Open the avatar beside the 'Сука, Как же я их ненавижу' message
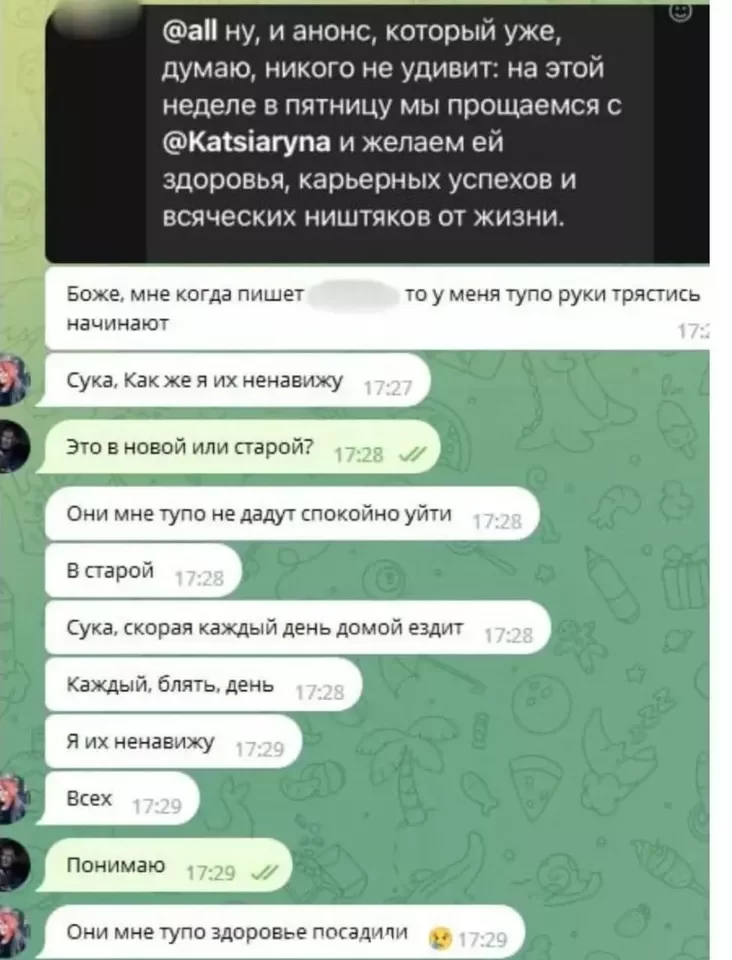Image resolution: width=732 pixels, height=960 pixels. coord(15,380)
